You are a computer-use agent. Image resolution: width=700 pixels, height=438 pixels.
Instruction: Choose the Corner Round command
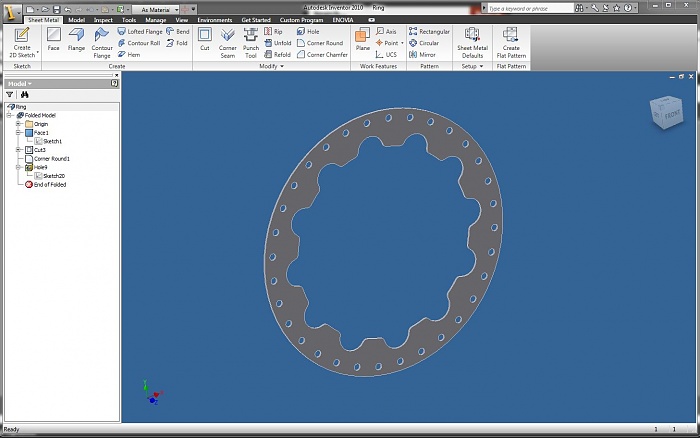click(x=320, y=43)
